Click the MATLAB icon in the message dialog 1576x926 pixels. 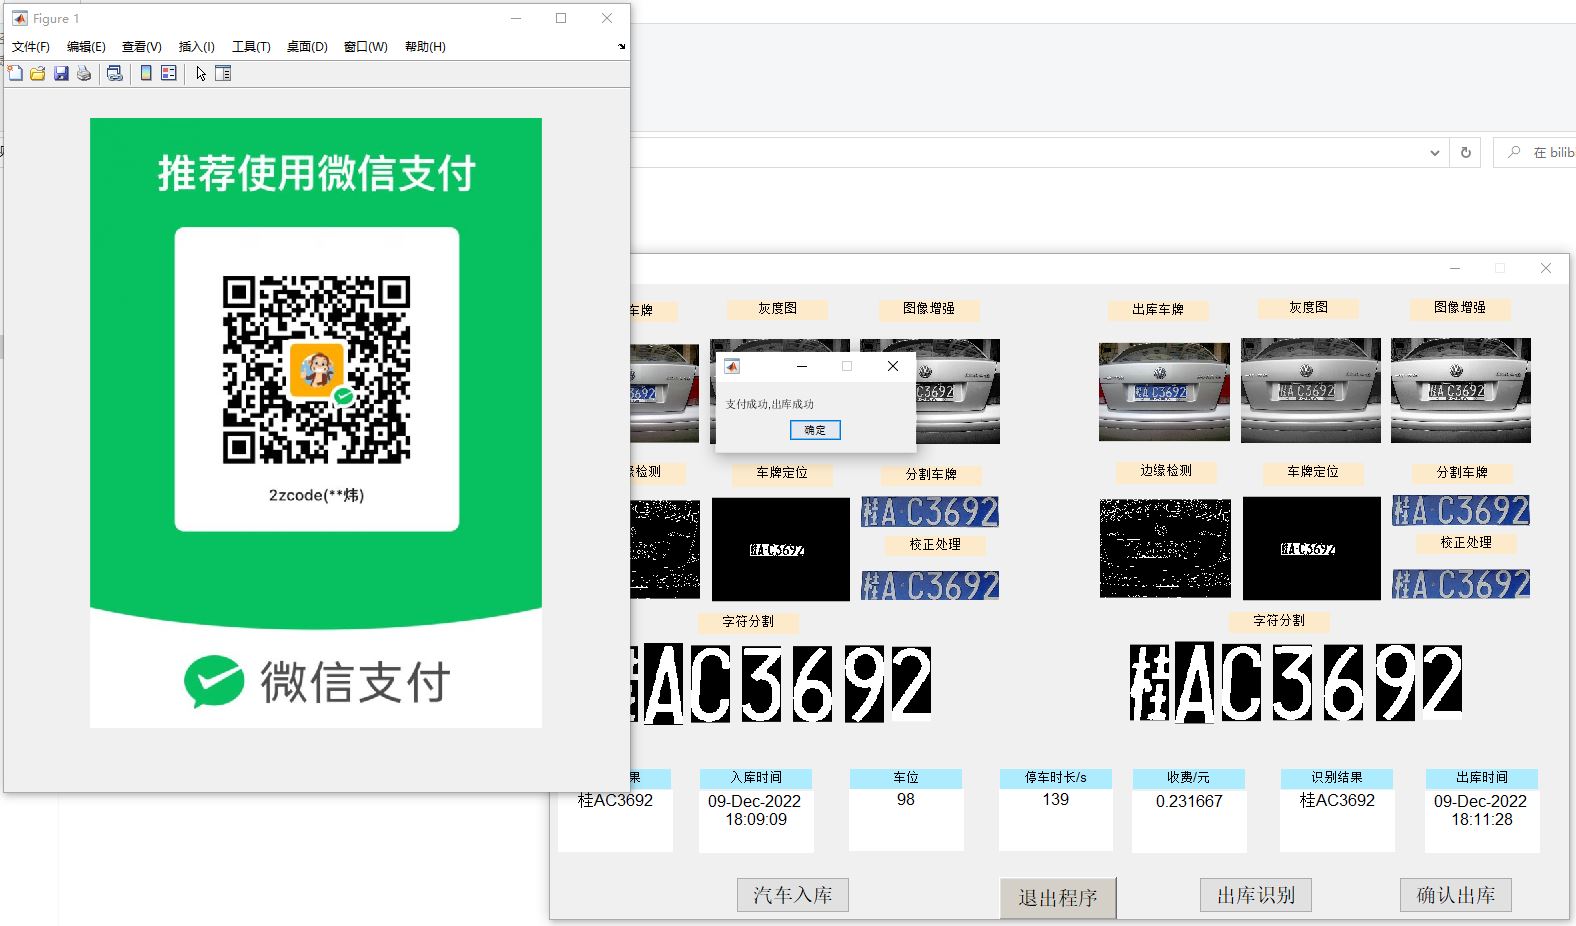(732, 366)
